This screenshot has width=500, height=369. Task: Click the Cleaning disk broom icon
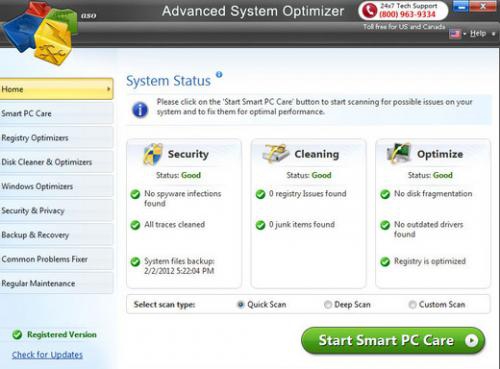(275, 153)
